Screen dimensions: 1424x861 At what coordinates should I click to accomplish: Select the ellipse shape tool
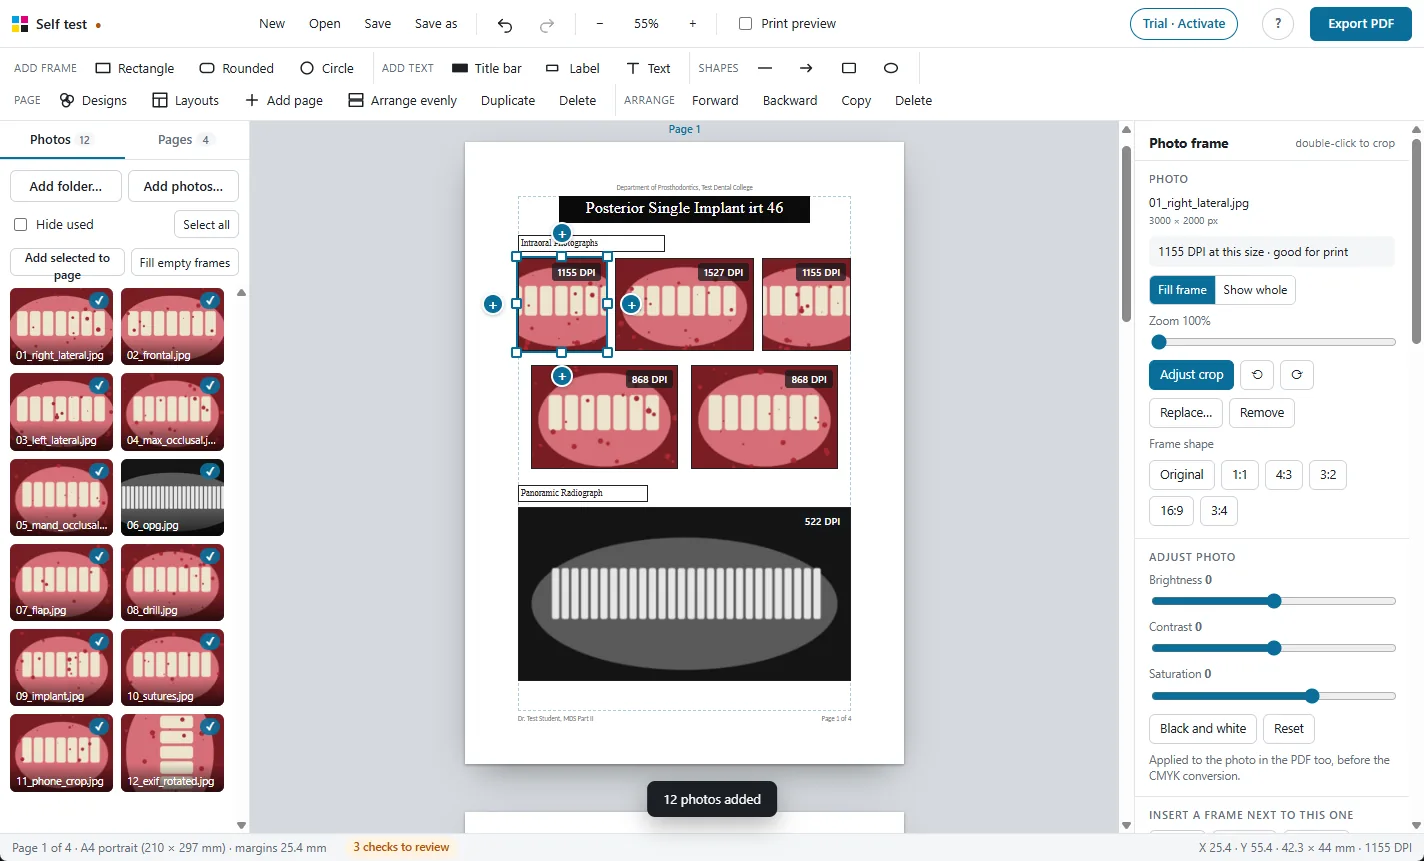tap(891, 68)
